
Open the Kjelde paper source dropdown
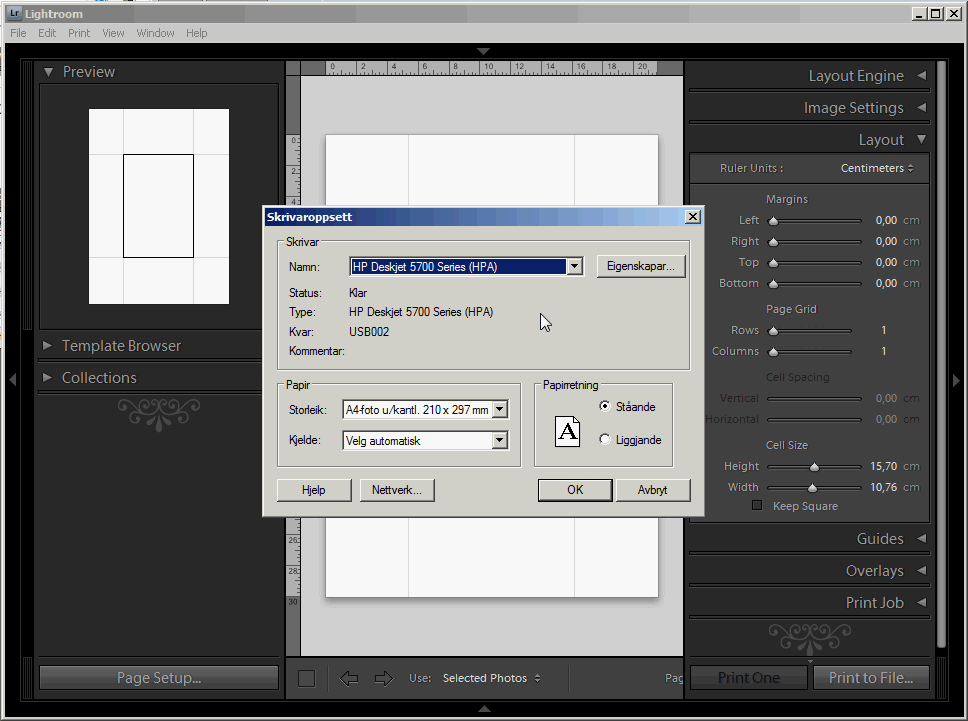point(500,441)
